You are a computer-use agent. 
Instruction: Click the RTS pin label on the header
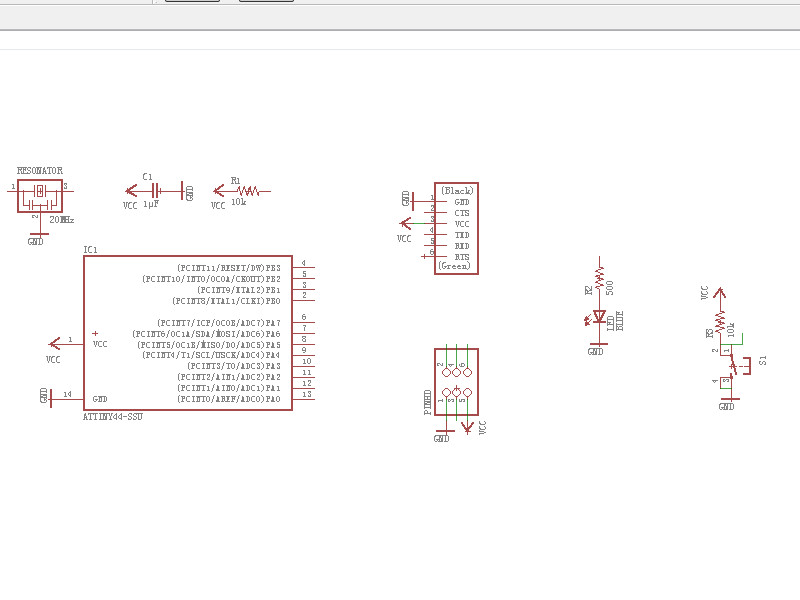tap(462, 257)
